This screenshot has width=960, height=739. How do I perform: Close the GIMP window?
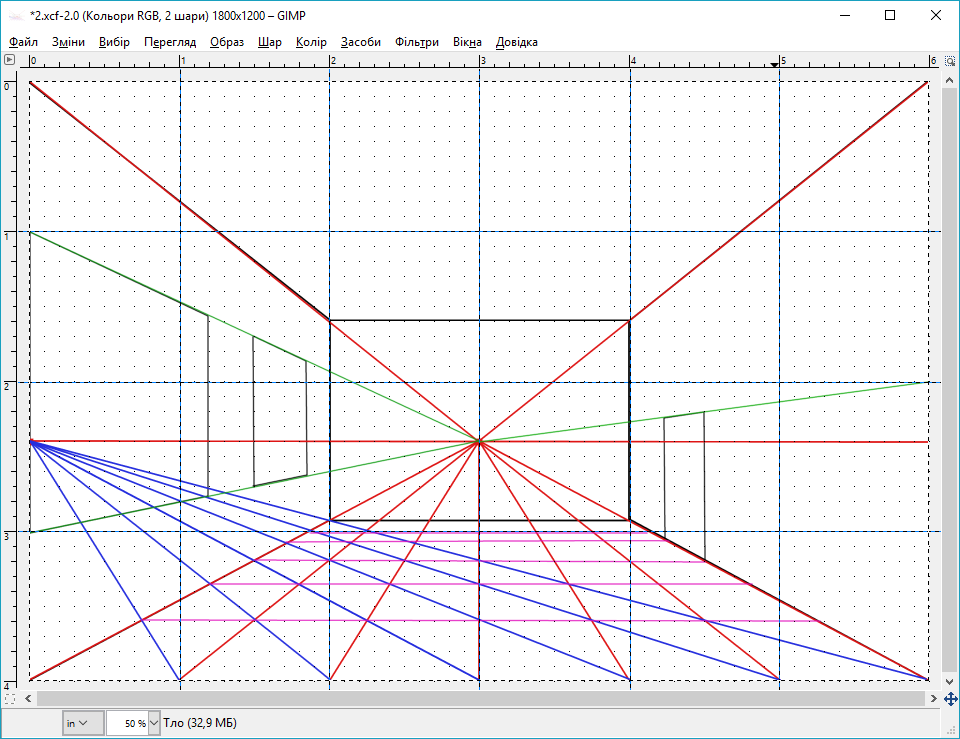[936, 15]
